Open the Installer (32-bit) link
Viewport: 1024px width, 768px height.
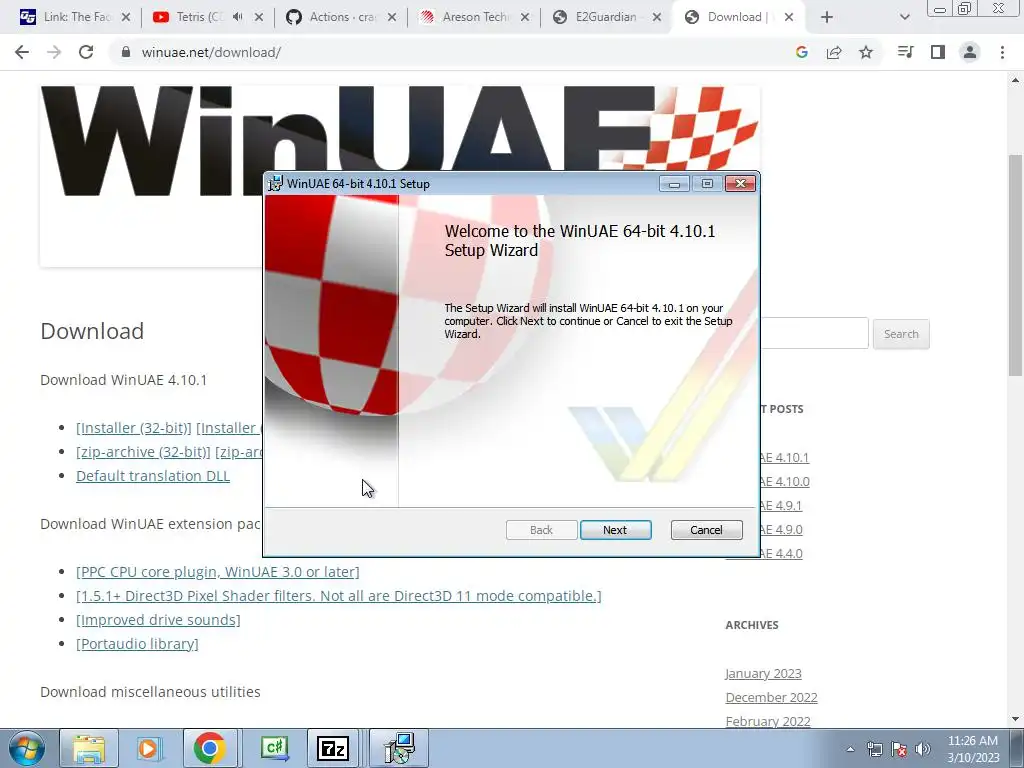tap(134, 428)
